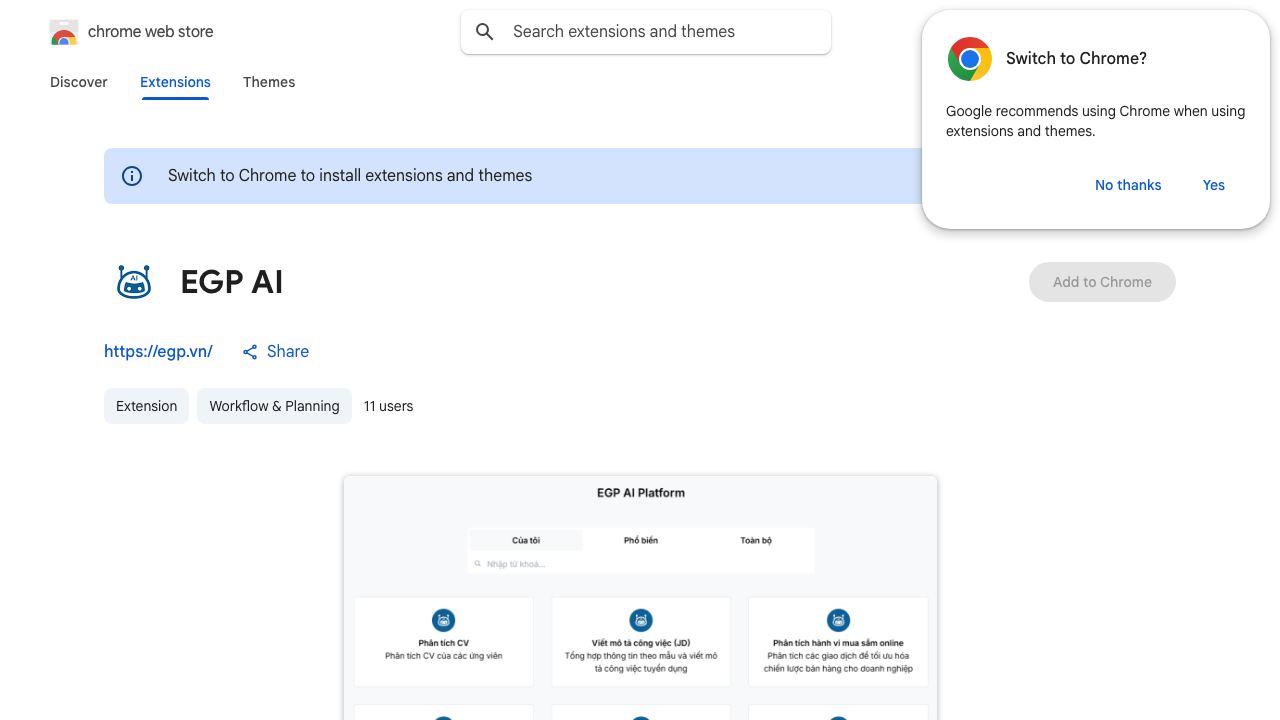1280x720 pixels.
Task: Click the EGP AI robot logo
Action: tap(134, 282)
